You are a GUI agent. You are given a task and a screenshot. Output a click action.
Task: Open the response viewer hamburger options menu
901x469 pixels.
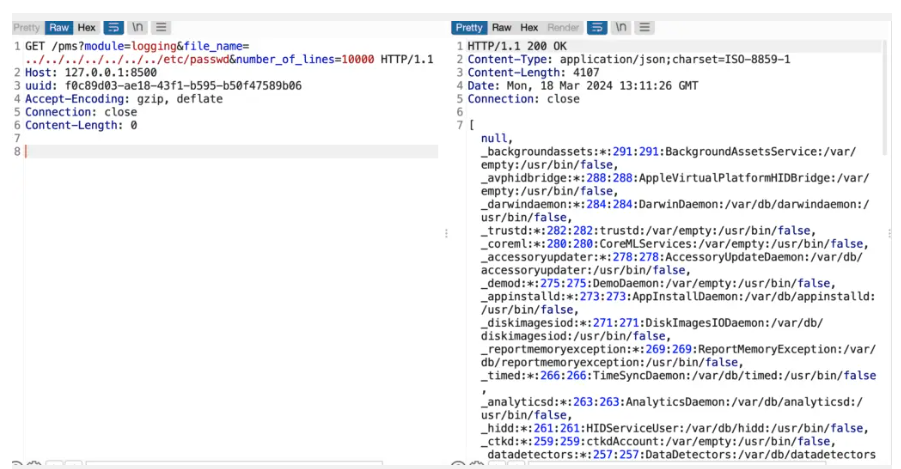(x=645, y=27)
